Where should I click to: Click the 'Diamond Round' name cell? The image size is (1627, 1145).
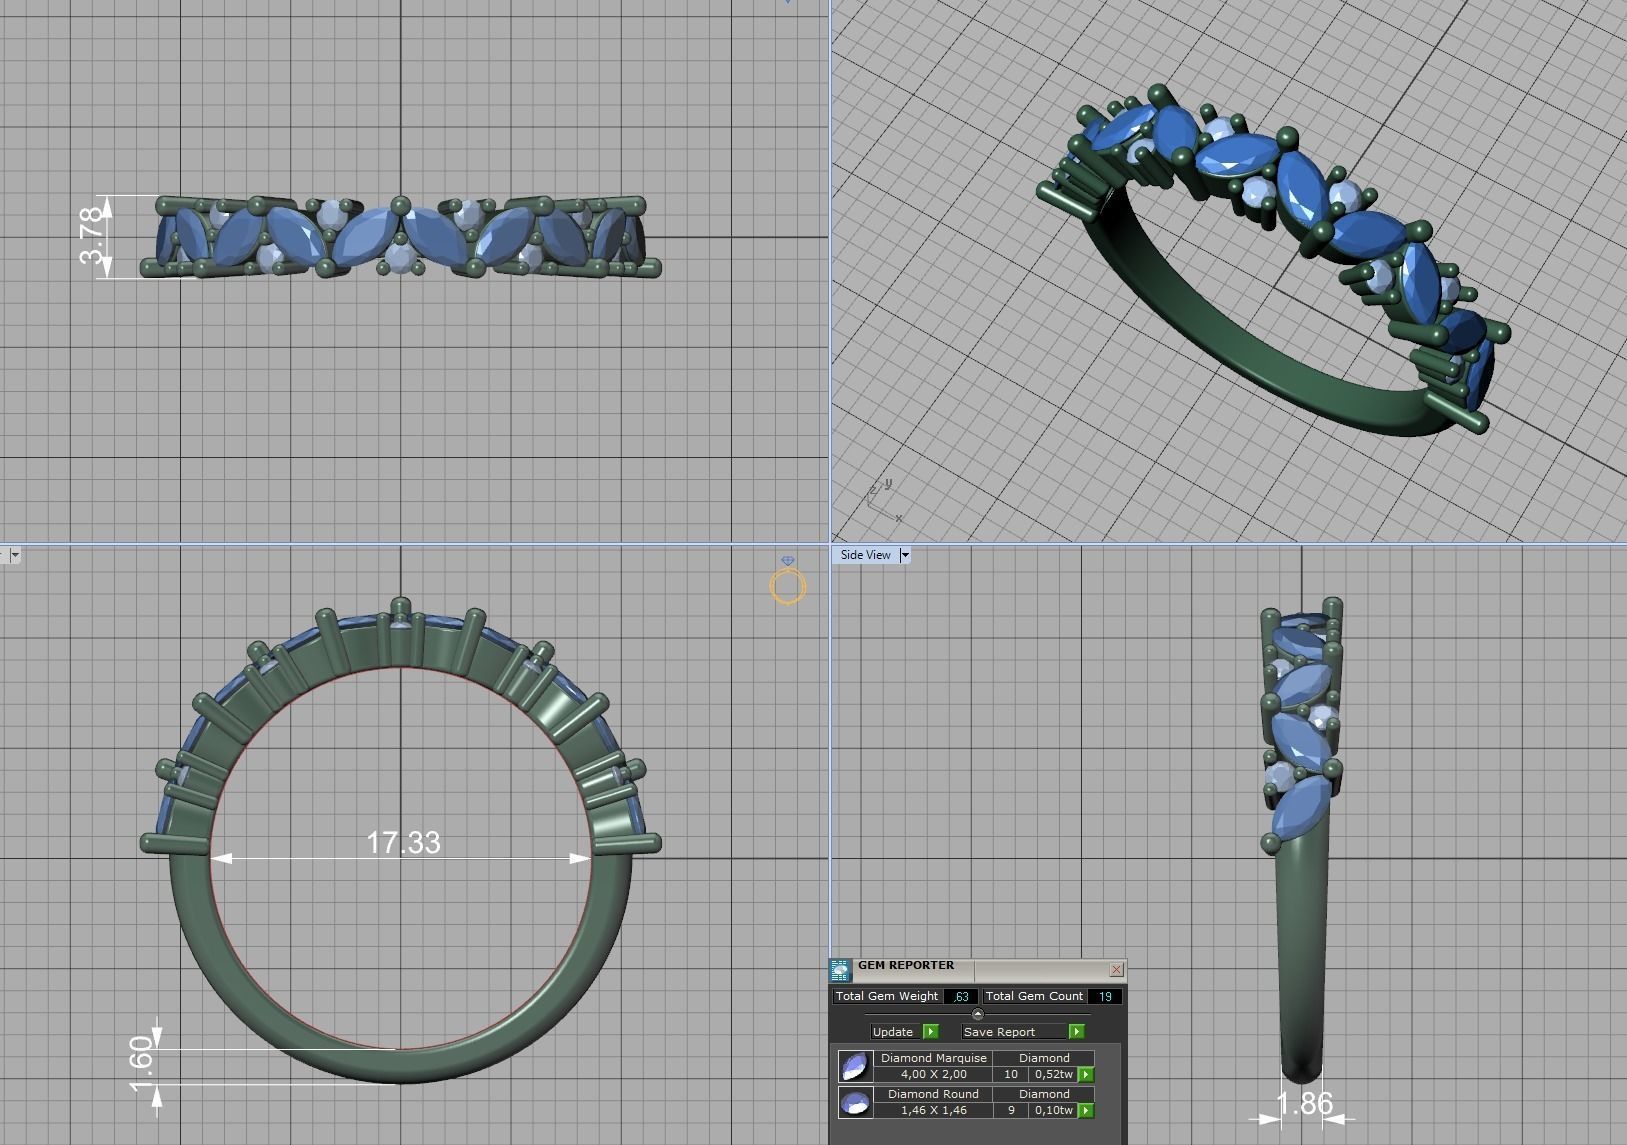point(933,1094)
